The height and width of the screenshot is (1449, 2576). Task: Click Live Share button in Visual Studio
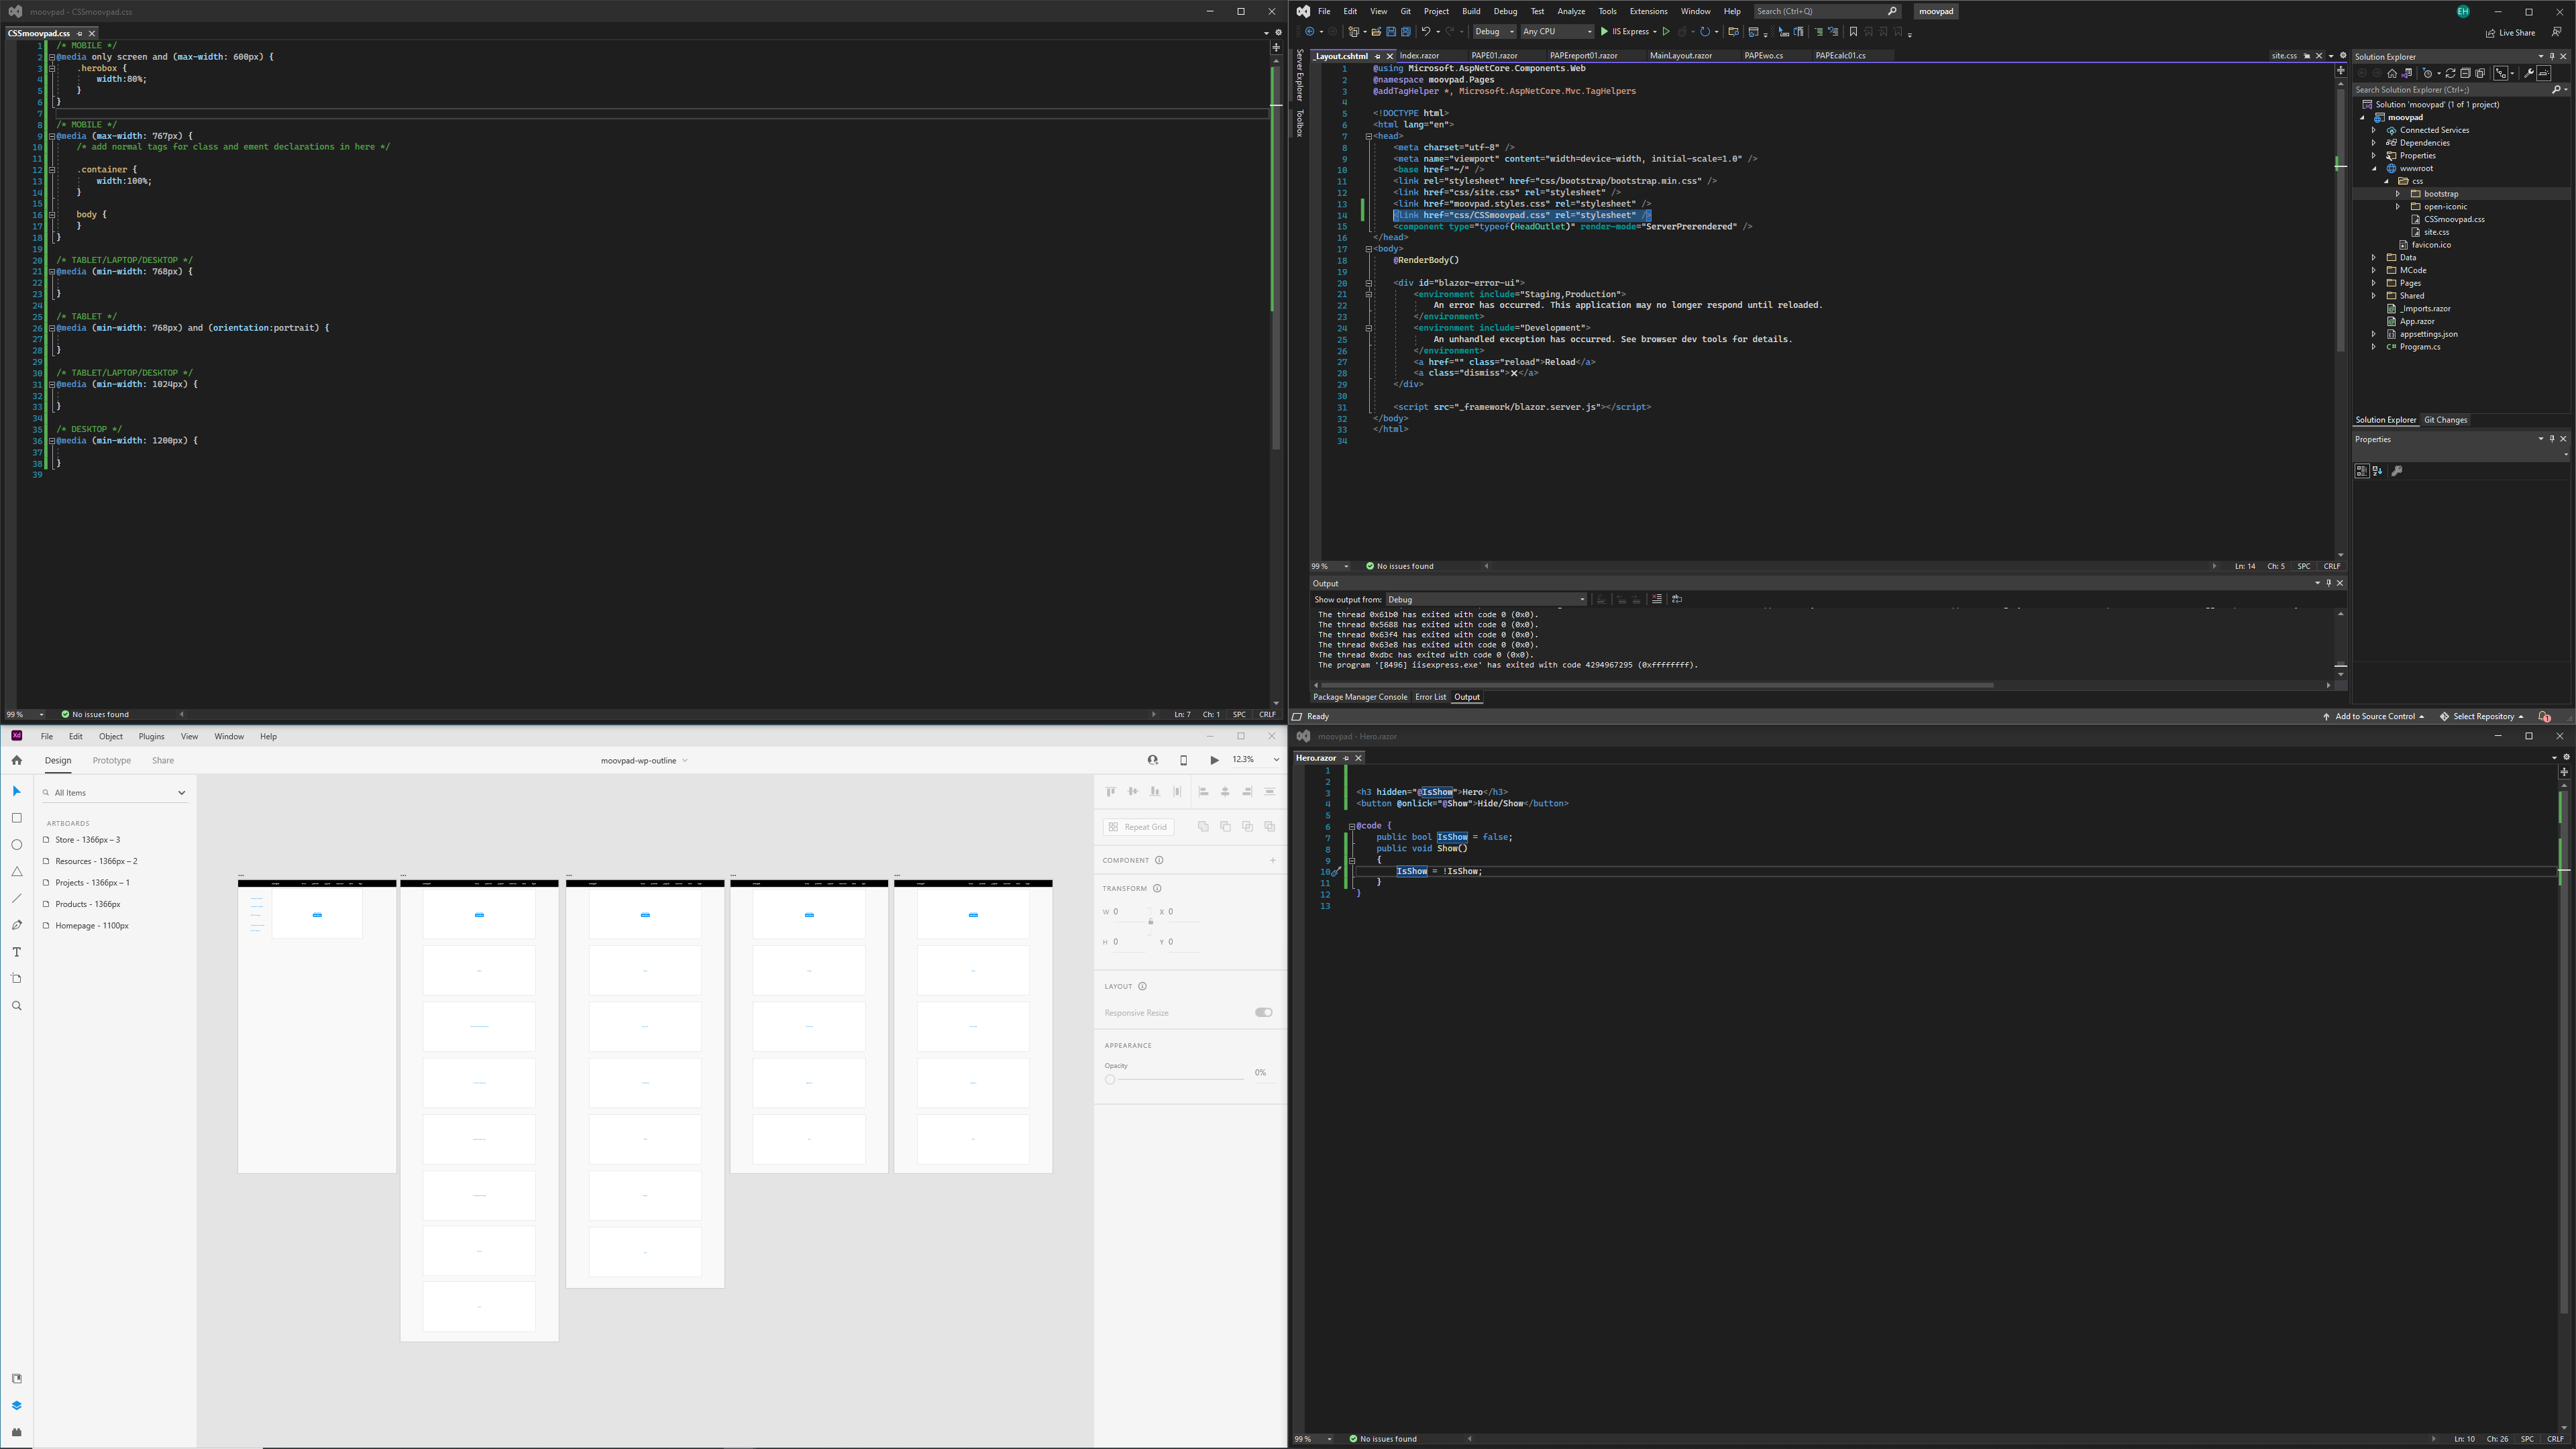click(x=2510, y=32)
